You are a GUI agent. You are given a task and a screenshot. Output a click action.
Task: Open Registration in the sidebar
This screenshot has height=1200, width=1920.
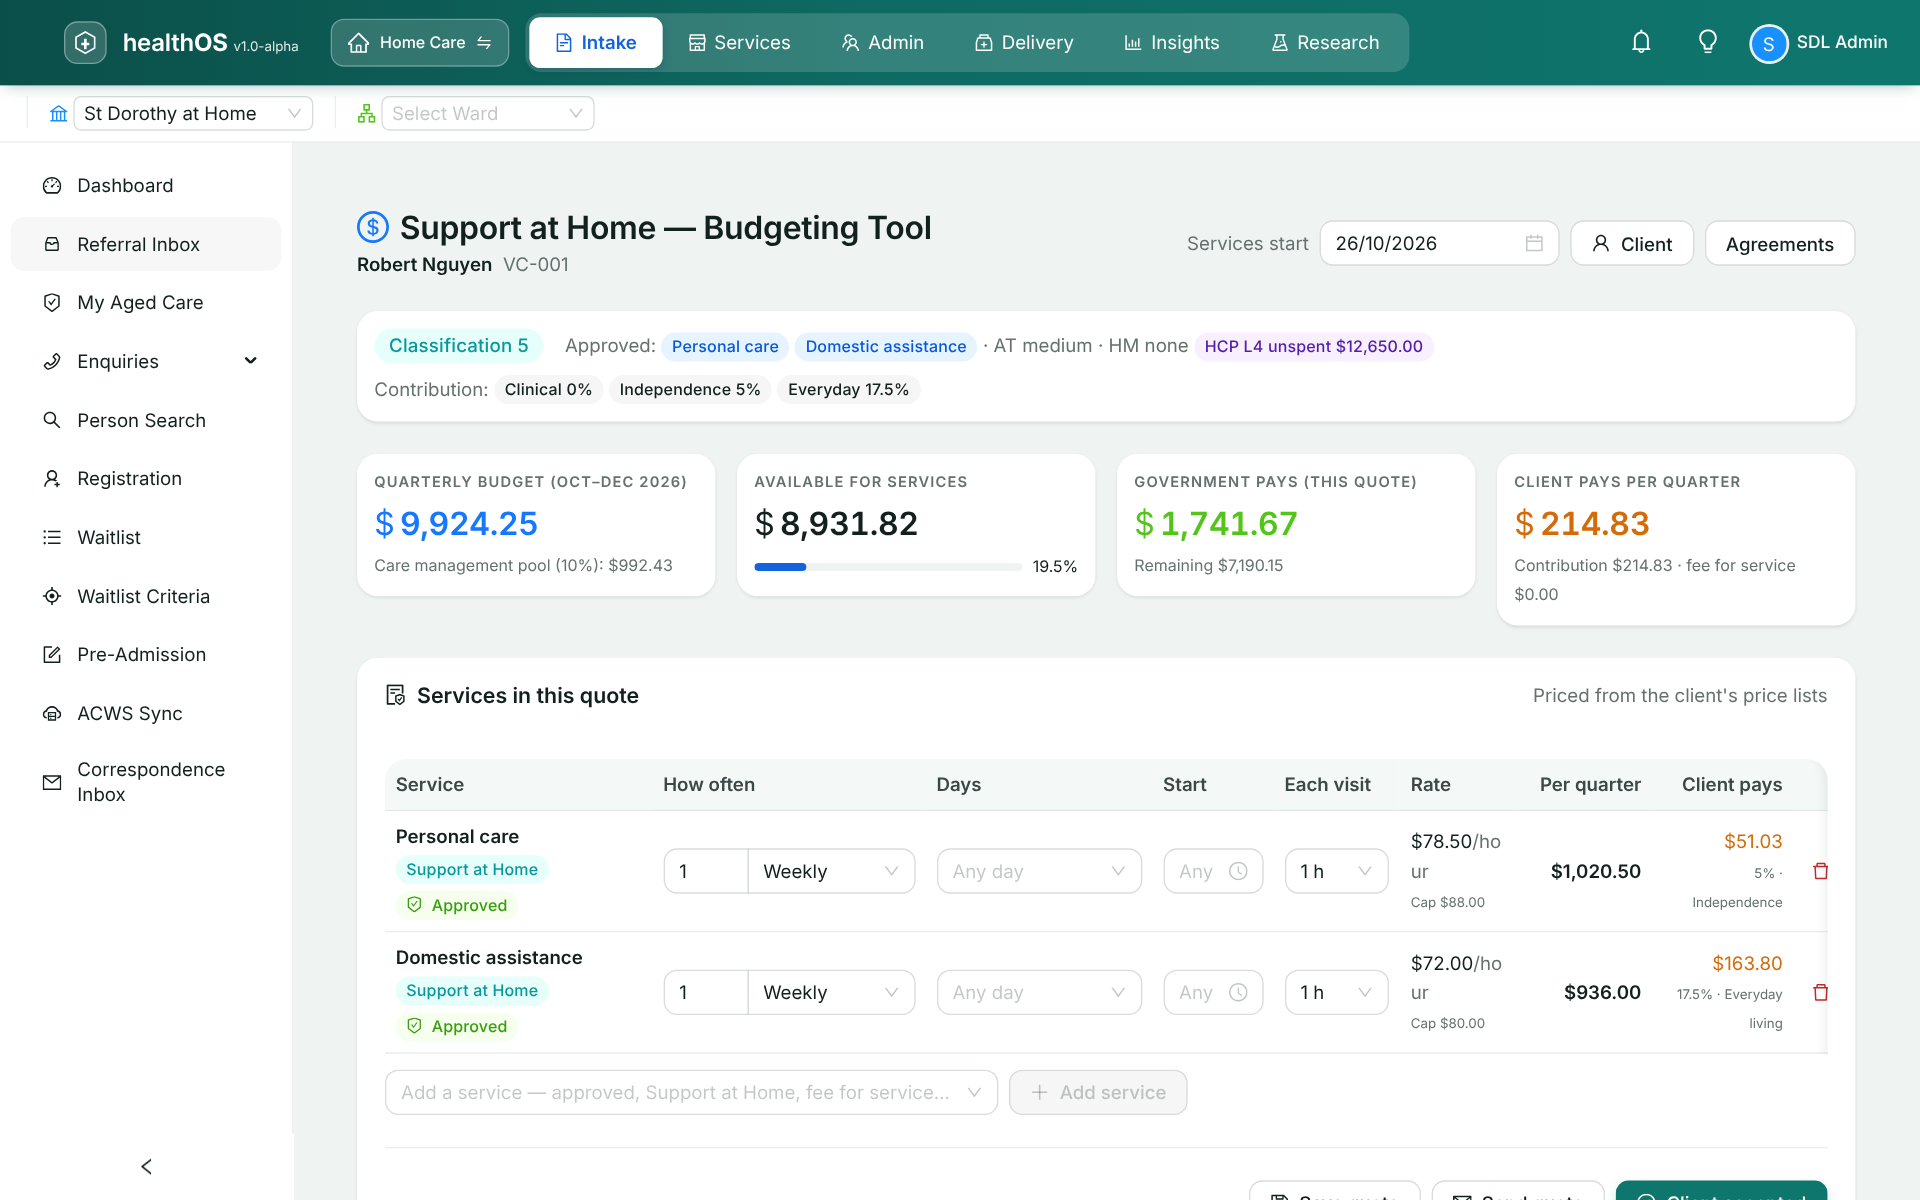click(146, 478)
